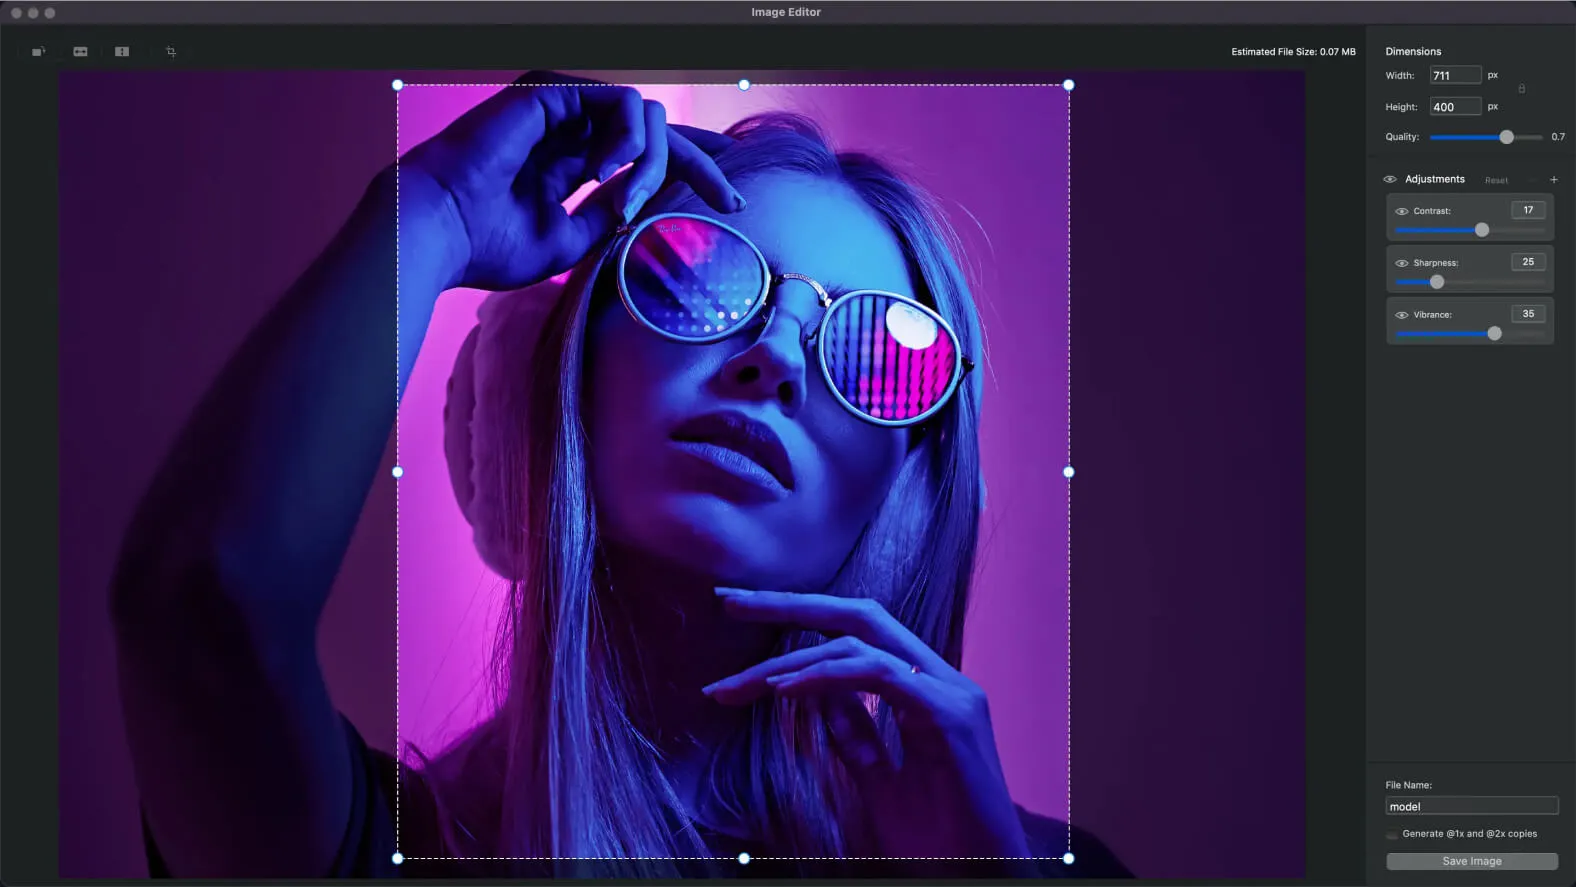Viewport: 1576px width, 887px height.
Task: Click the Quality value 0.7
Action: (1558, 137)
